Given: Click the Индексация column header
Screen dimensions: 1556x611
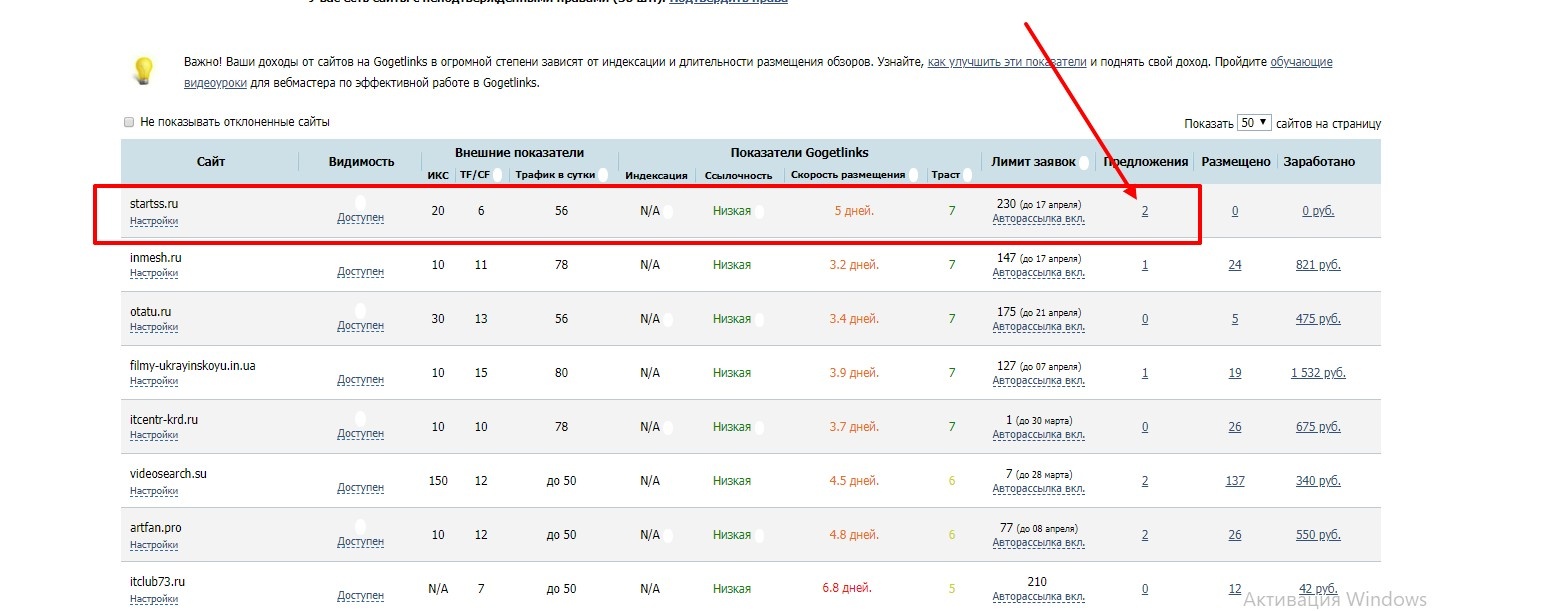Looking at the screenshot, I should click(x=656, y=175).
